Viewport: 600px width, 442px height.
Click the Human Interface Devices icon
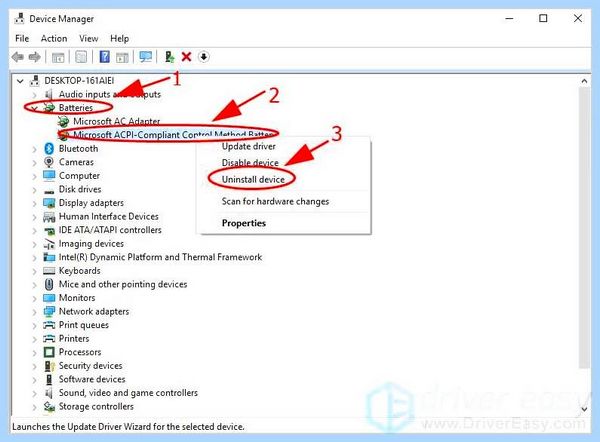click(x=49, y=217)
